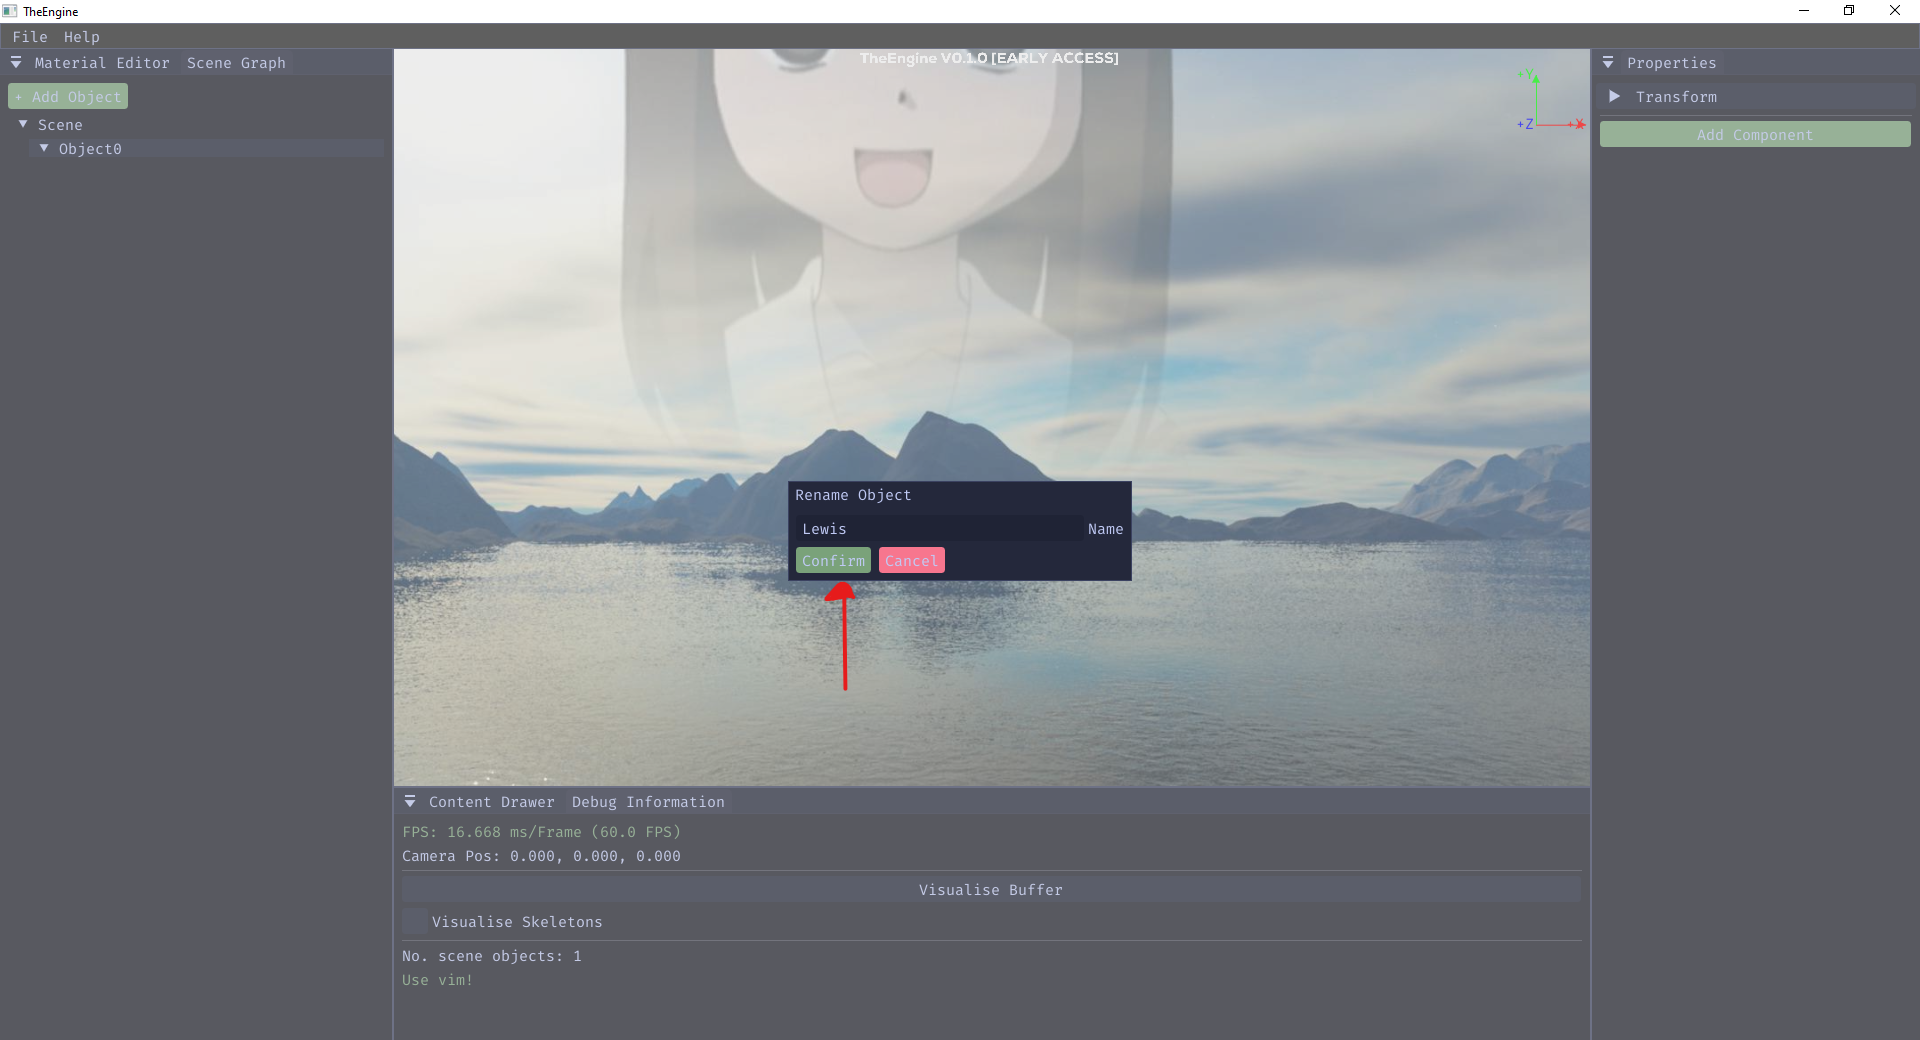Screen dimensions: 1920x1040
Task: Click the 'No. scene objects: 1' text
Action: [x=492, y=956]
